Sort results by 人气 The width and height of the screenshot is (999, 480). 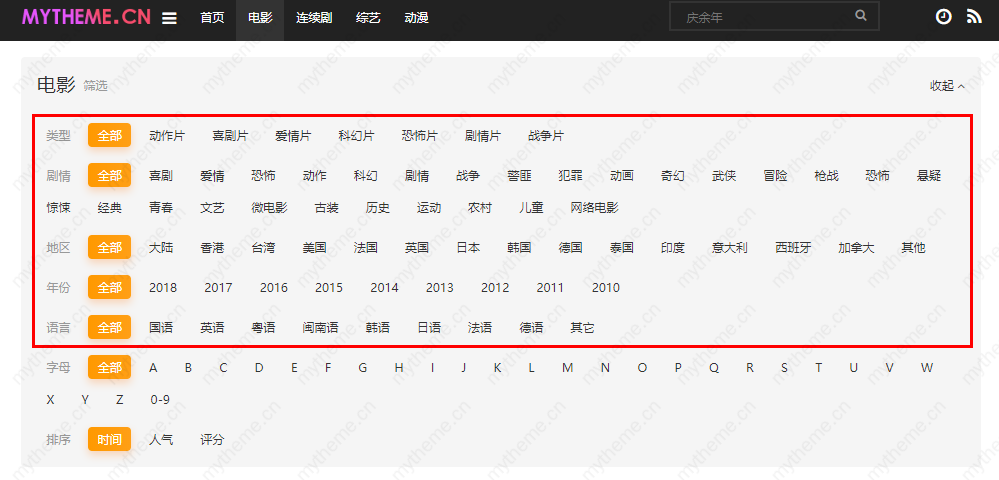coord(161,440)
